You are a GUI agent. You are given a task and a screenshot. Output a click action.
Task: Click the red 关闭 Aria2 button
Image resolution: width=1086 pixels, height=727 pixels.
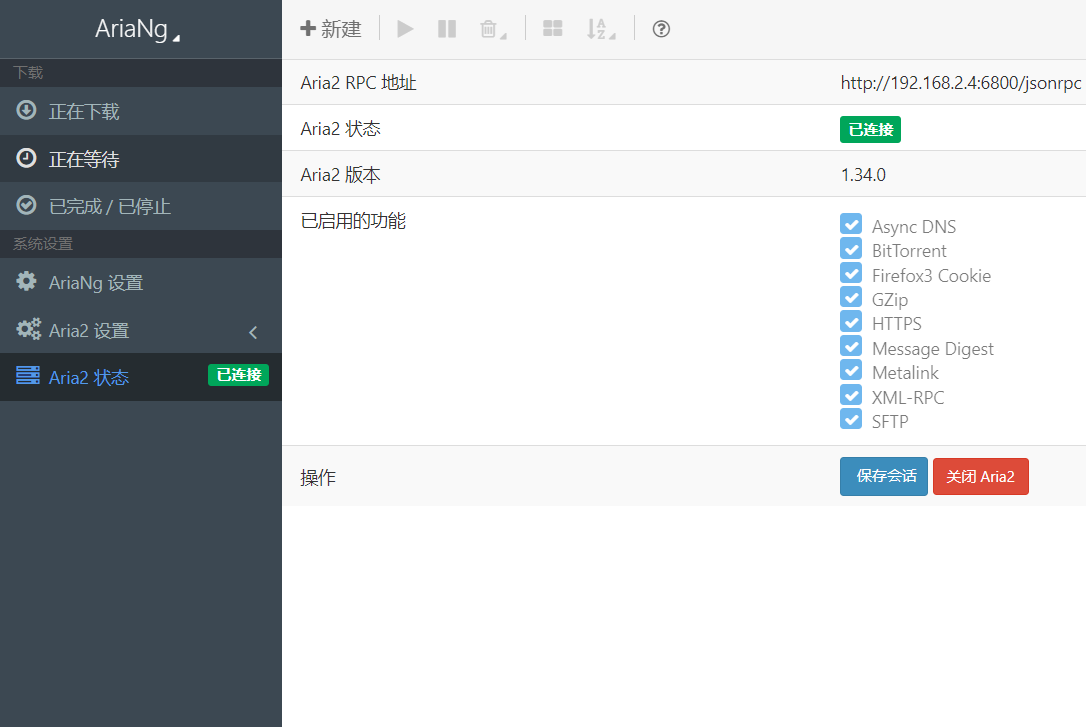click(x=980, y=477)
